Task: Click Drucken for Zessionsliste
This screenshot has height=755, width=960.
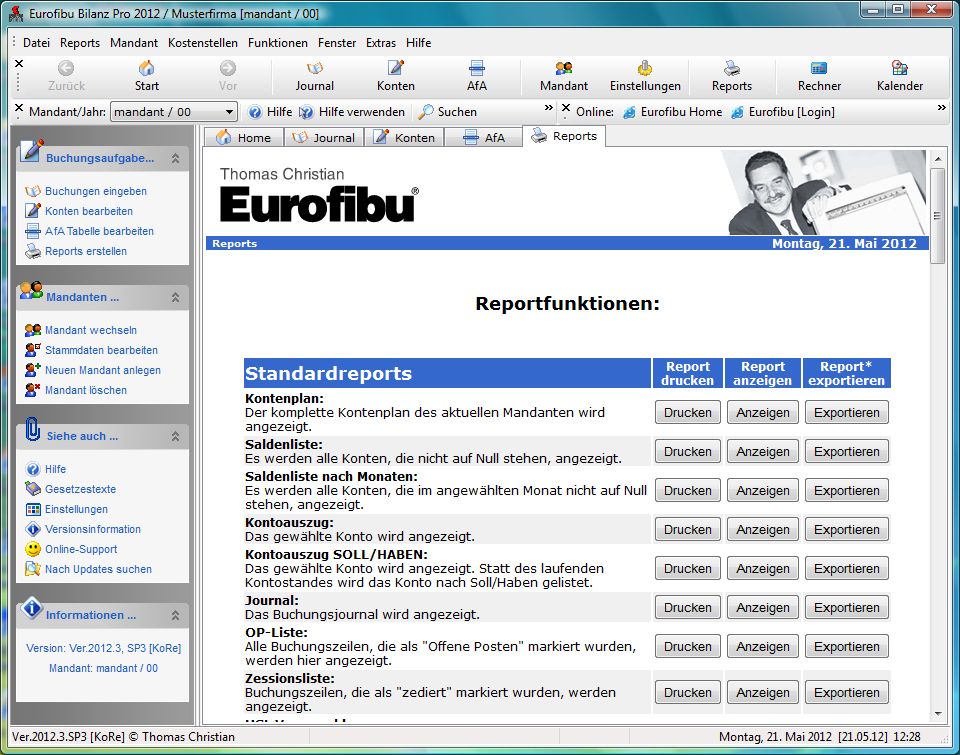Action: [688, 693]
